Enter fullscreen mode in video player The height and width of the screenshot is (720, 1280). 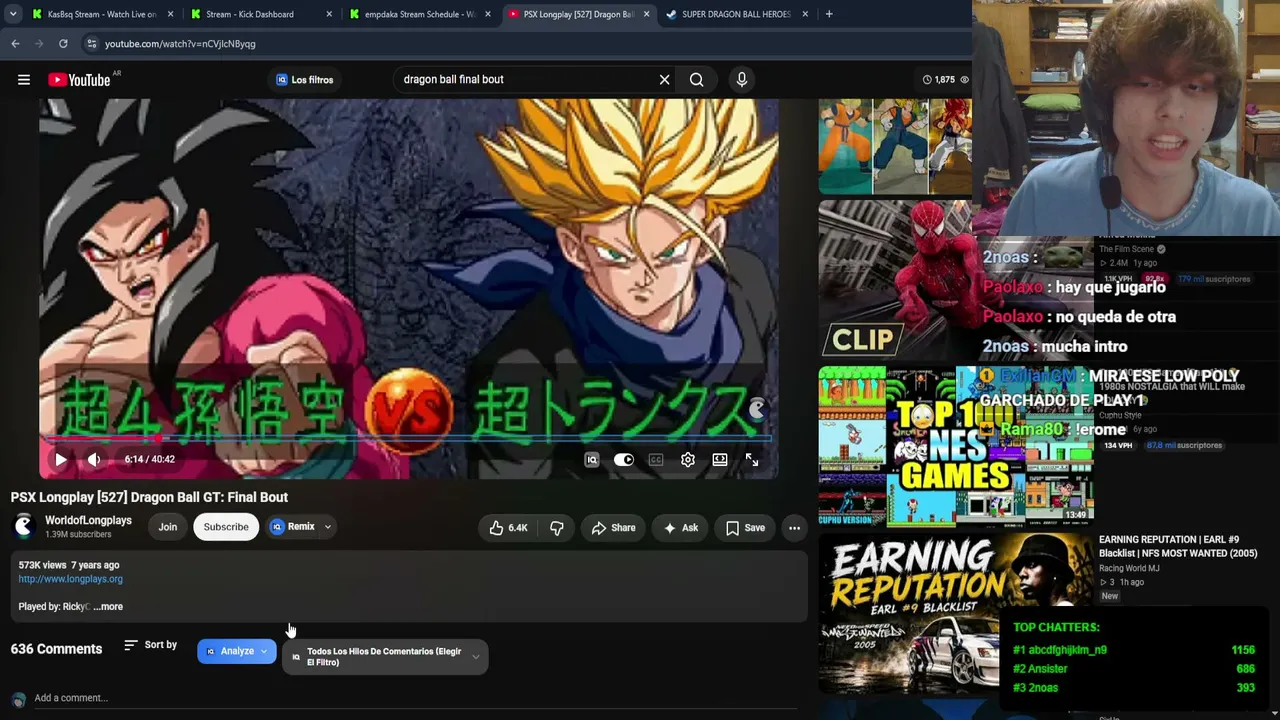(x=752, y=460)
